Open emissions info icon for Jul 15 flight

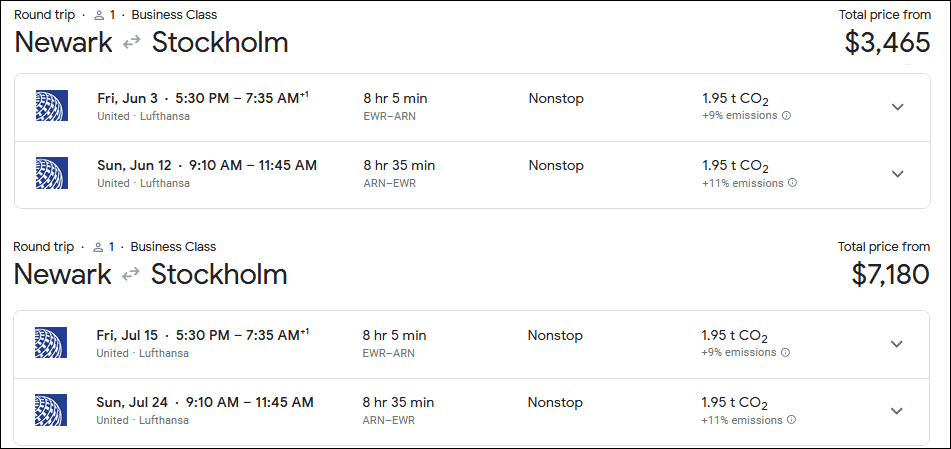click(786, 353)
